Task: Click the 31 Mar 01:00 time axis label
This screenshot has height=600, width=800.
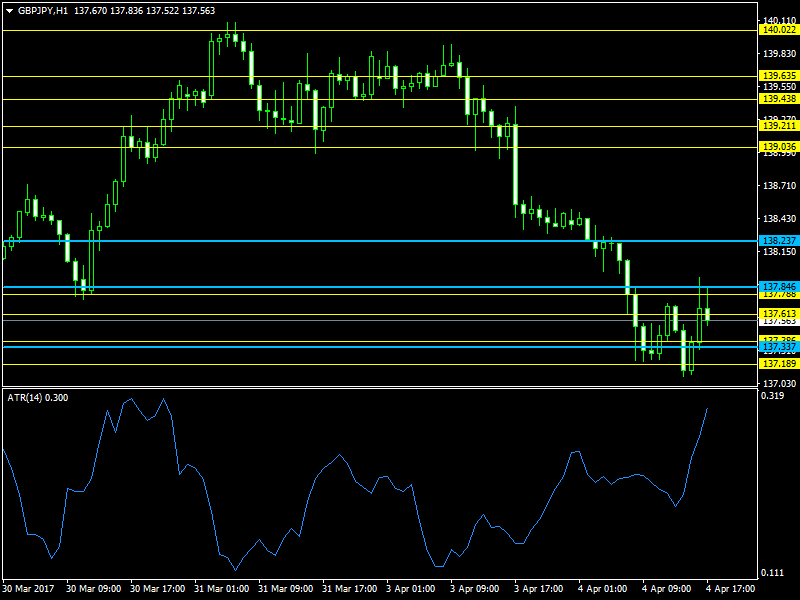Action: point(221,589)
